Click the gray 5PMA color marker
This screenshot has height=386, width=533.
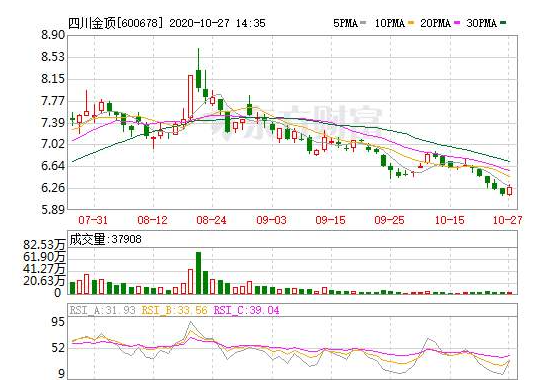click(363, 23)
